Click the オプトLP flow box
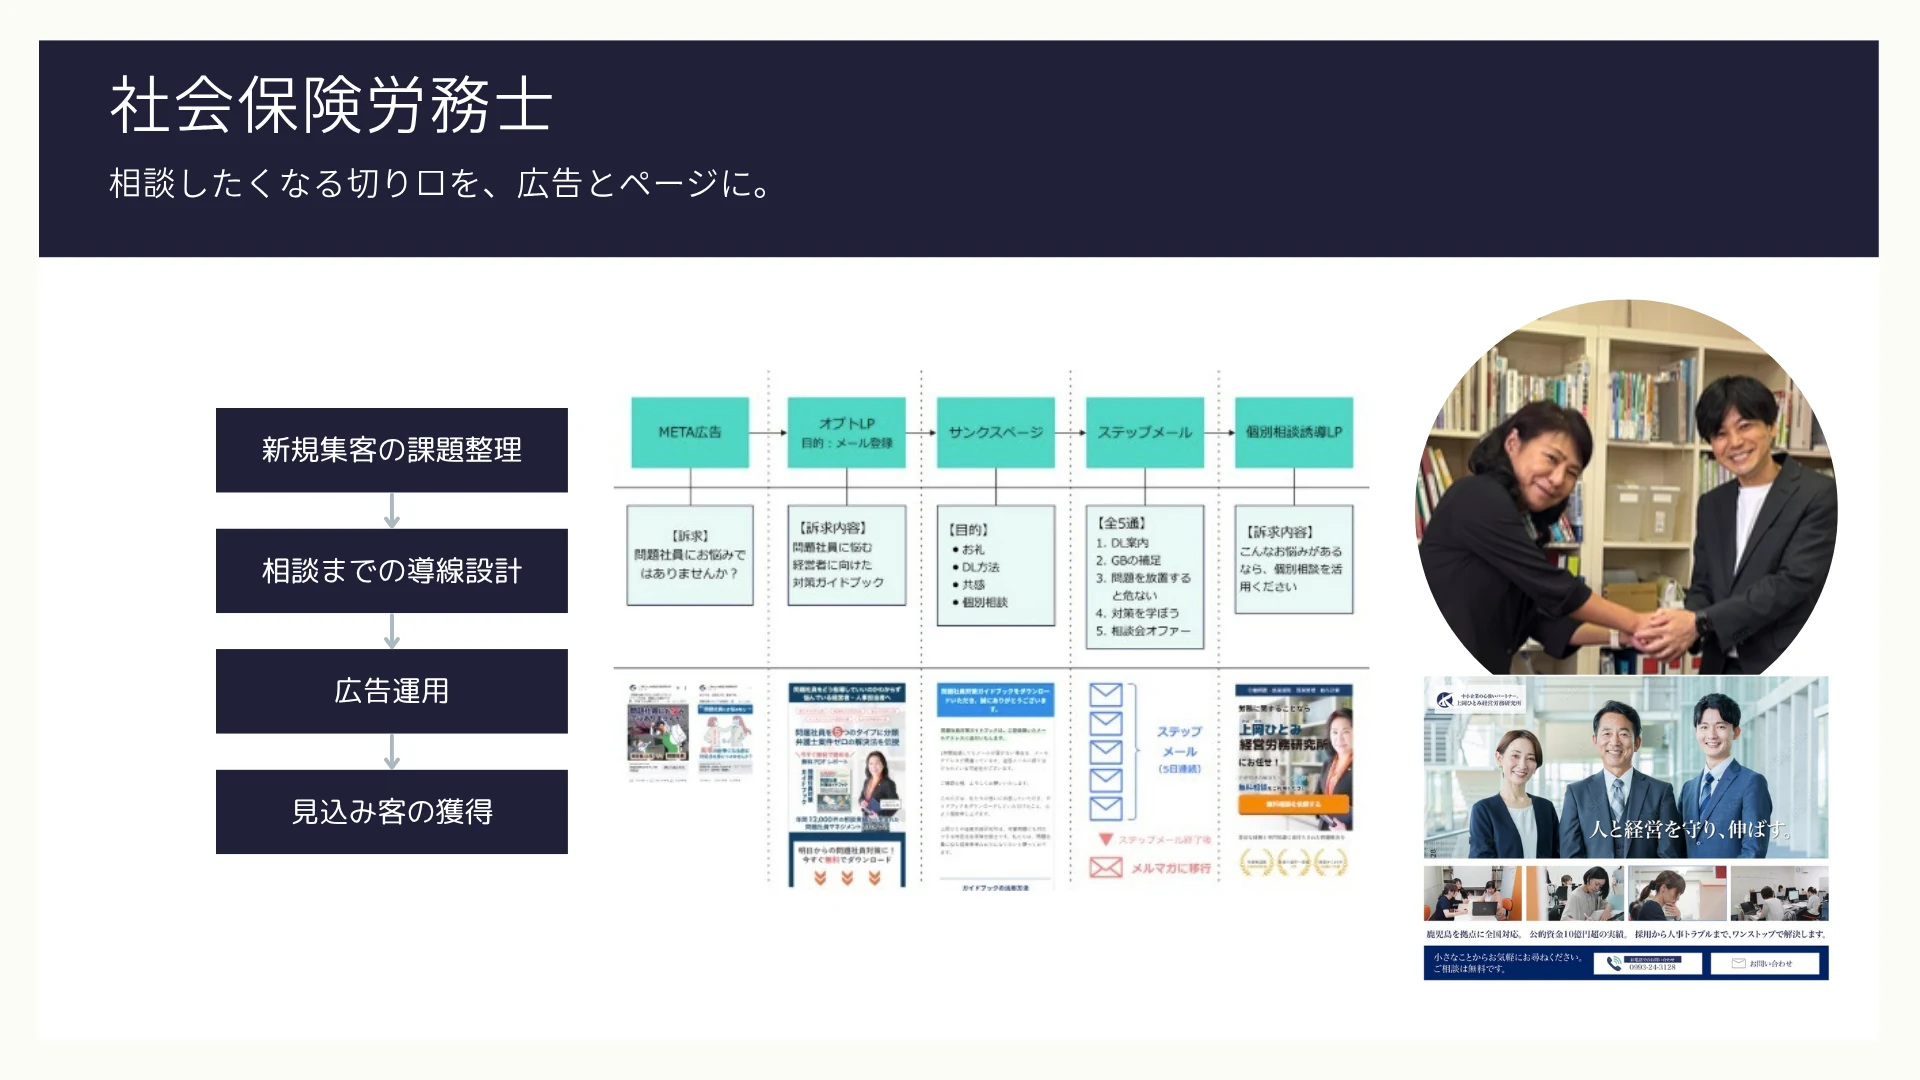This screenshot has width=1920, height=1080. tap(847, 432)
